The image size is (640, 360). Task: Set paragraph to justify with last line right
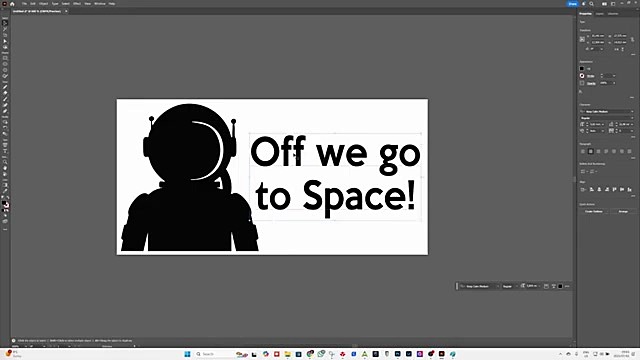tap(622, 151)
